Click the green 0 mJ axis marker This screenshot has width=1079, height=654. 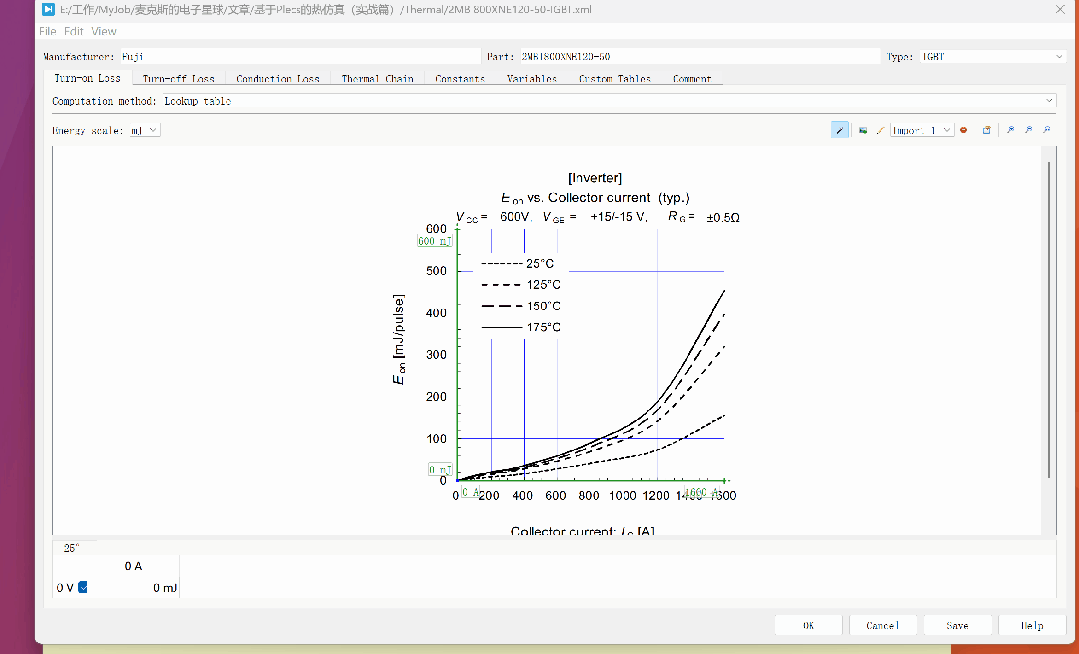(x=440, y=470)
